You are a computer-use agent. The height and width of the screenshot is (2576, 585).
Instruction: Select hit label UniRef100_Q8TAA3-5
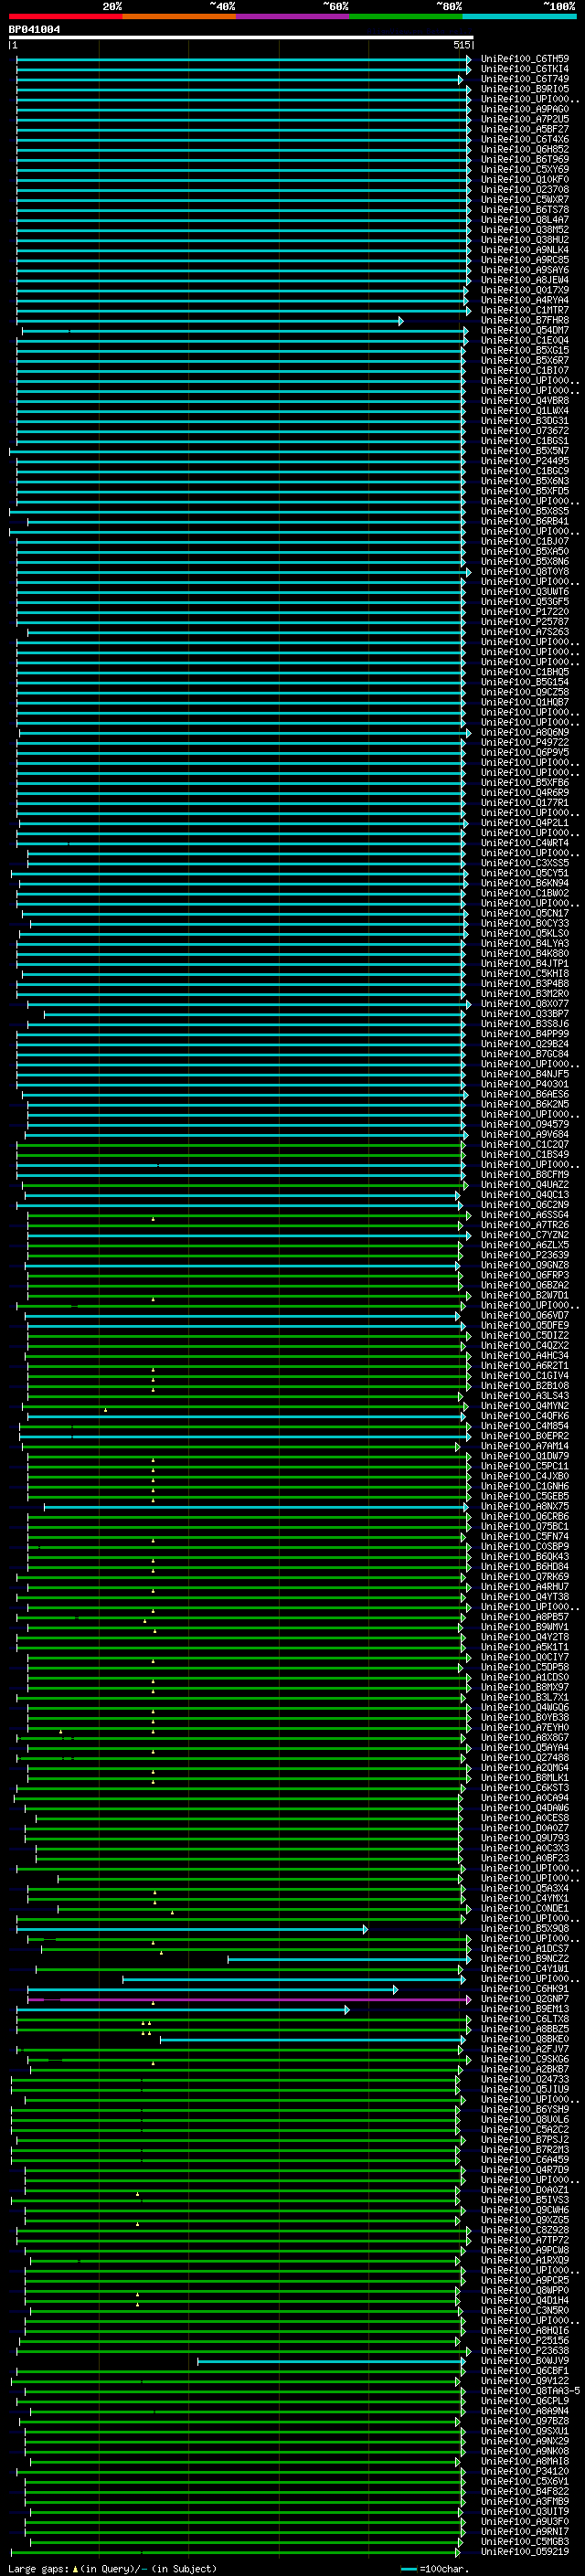click(530, 2391)
